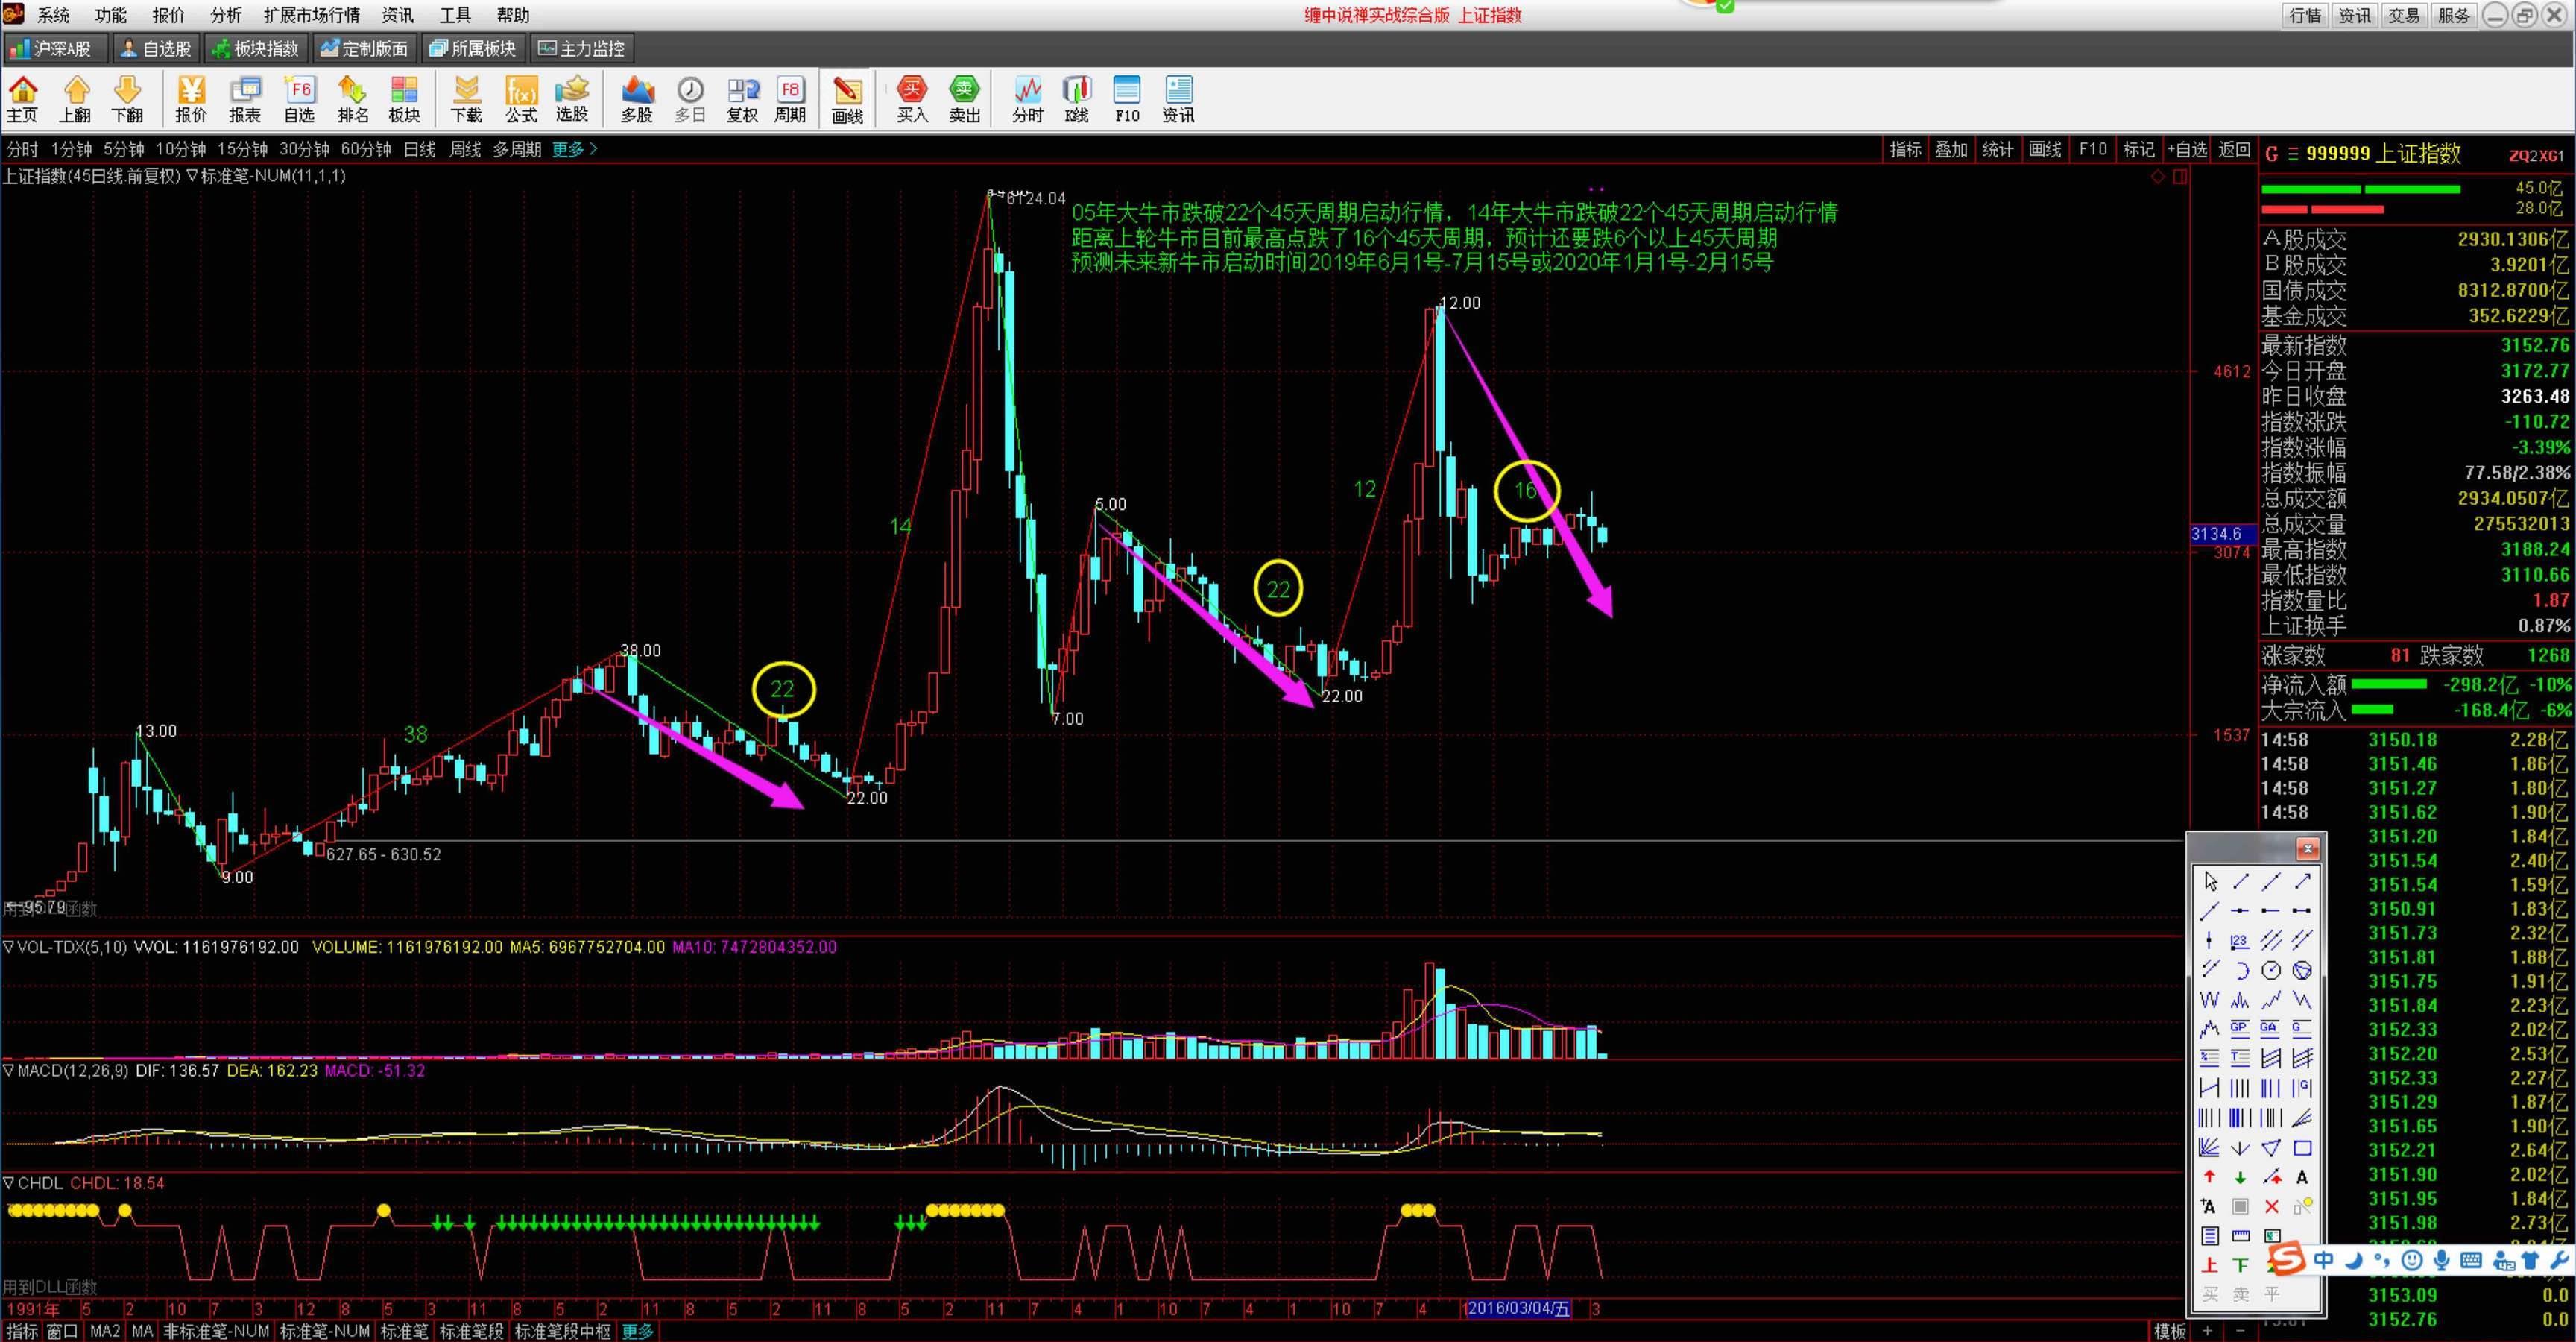Open the 标准笔-NUM main indicator dropdown triangle
The height and width of the screenshot is (1342, 2576).
coord(192,176)
